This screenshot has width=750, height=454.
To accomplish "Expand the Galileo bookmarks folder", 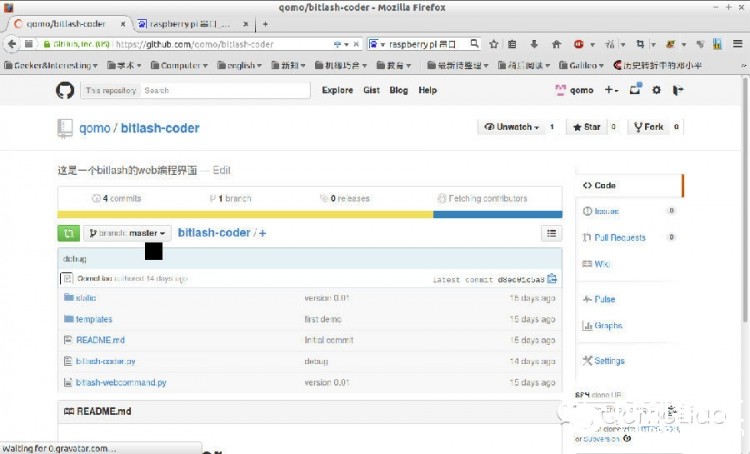I will click(x=581, y=65).
